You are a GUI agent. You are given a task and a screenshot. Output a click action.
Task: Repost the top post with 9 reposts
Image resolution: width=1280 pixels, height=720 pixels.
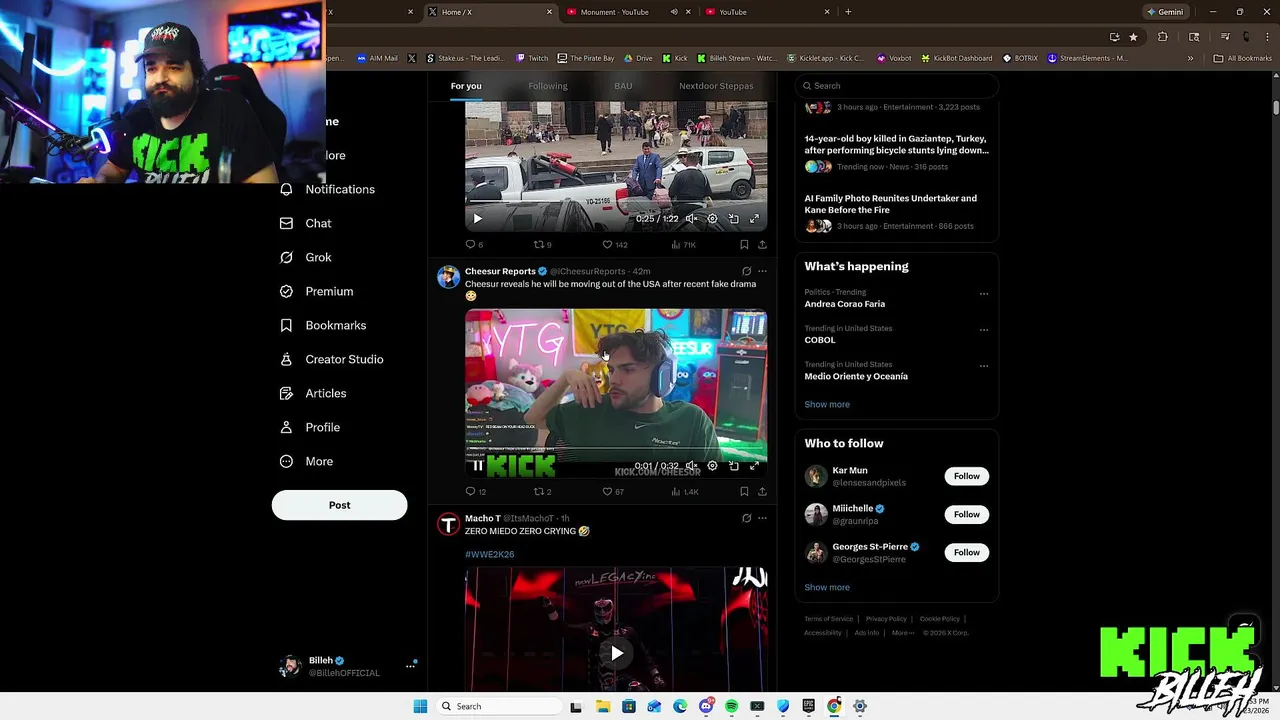pos(542,244)
